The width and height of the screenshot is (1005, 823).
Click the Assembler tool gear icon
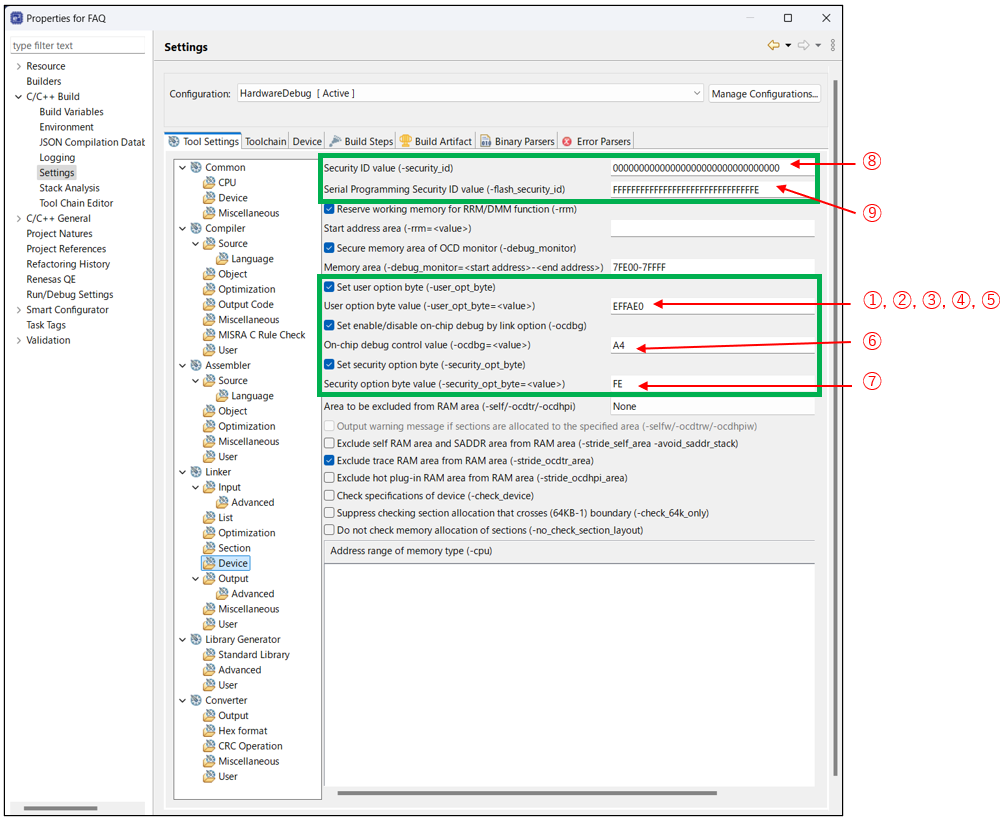pyautogui.click(x=196, y=365)
